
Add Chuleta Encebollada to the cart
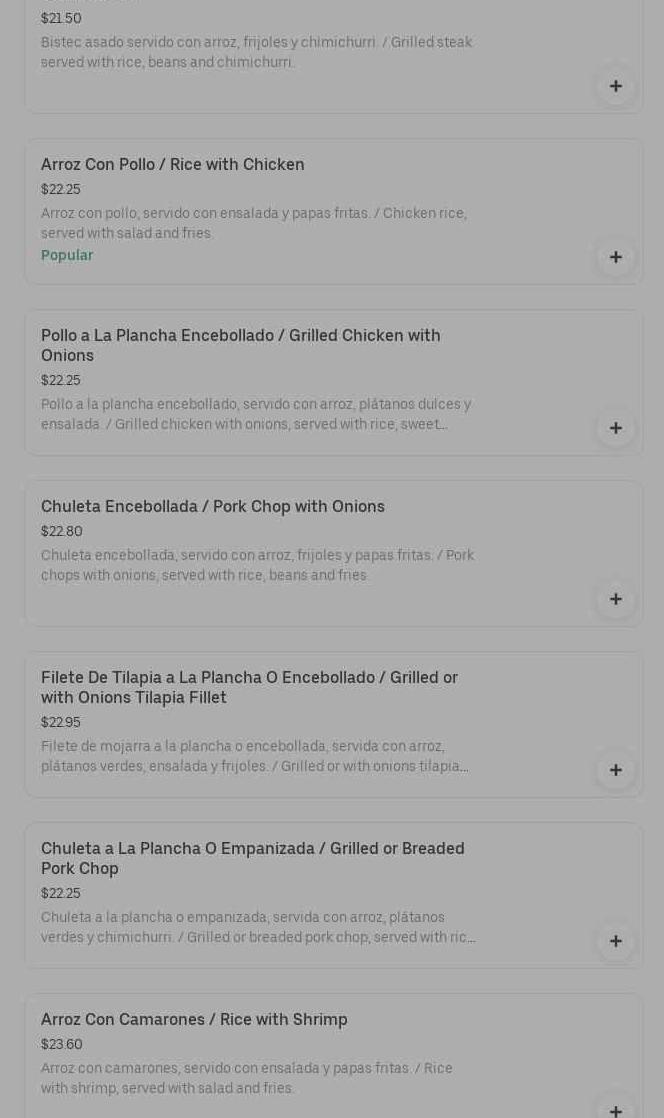pyautogui.click(x=615, y=599)
